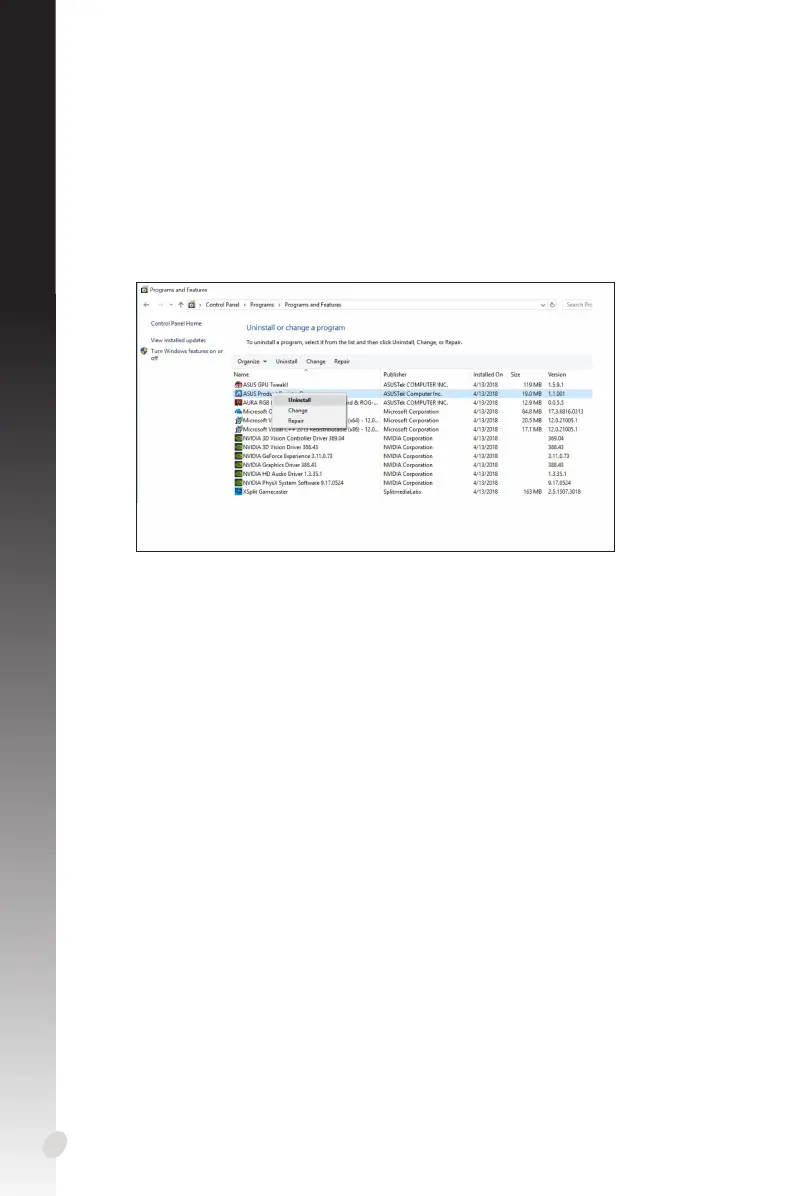Click Programs and Features in the breadcrumb
Image resolution: width=794 pixels, height=1196 pixels.
(x=313, y=304)
